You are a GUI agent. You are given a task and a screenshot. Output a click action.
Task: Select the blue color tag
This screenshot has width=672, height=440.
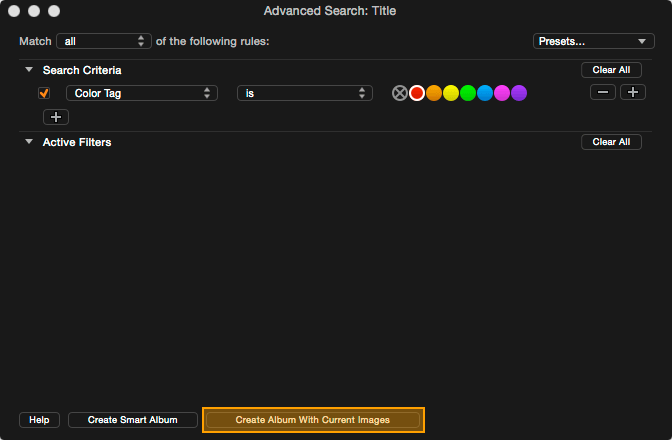pos(485,93)
